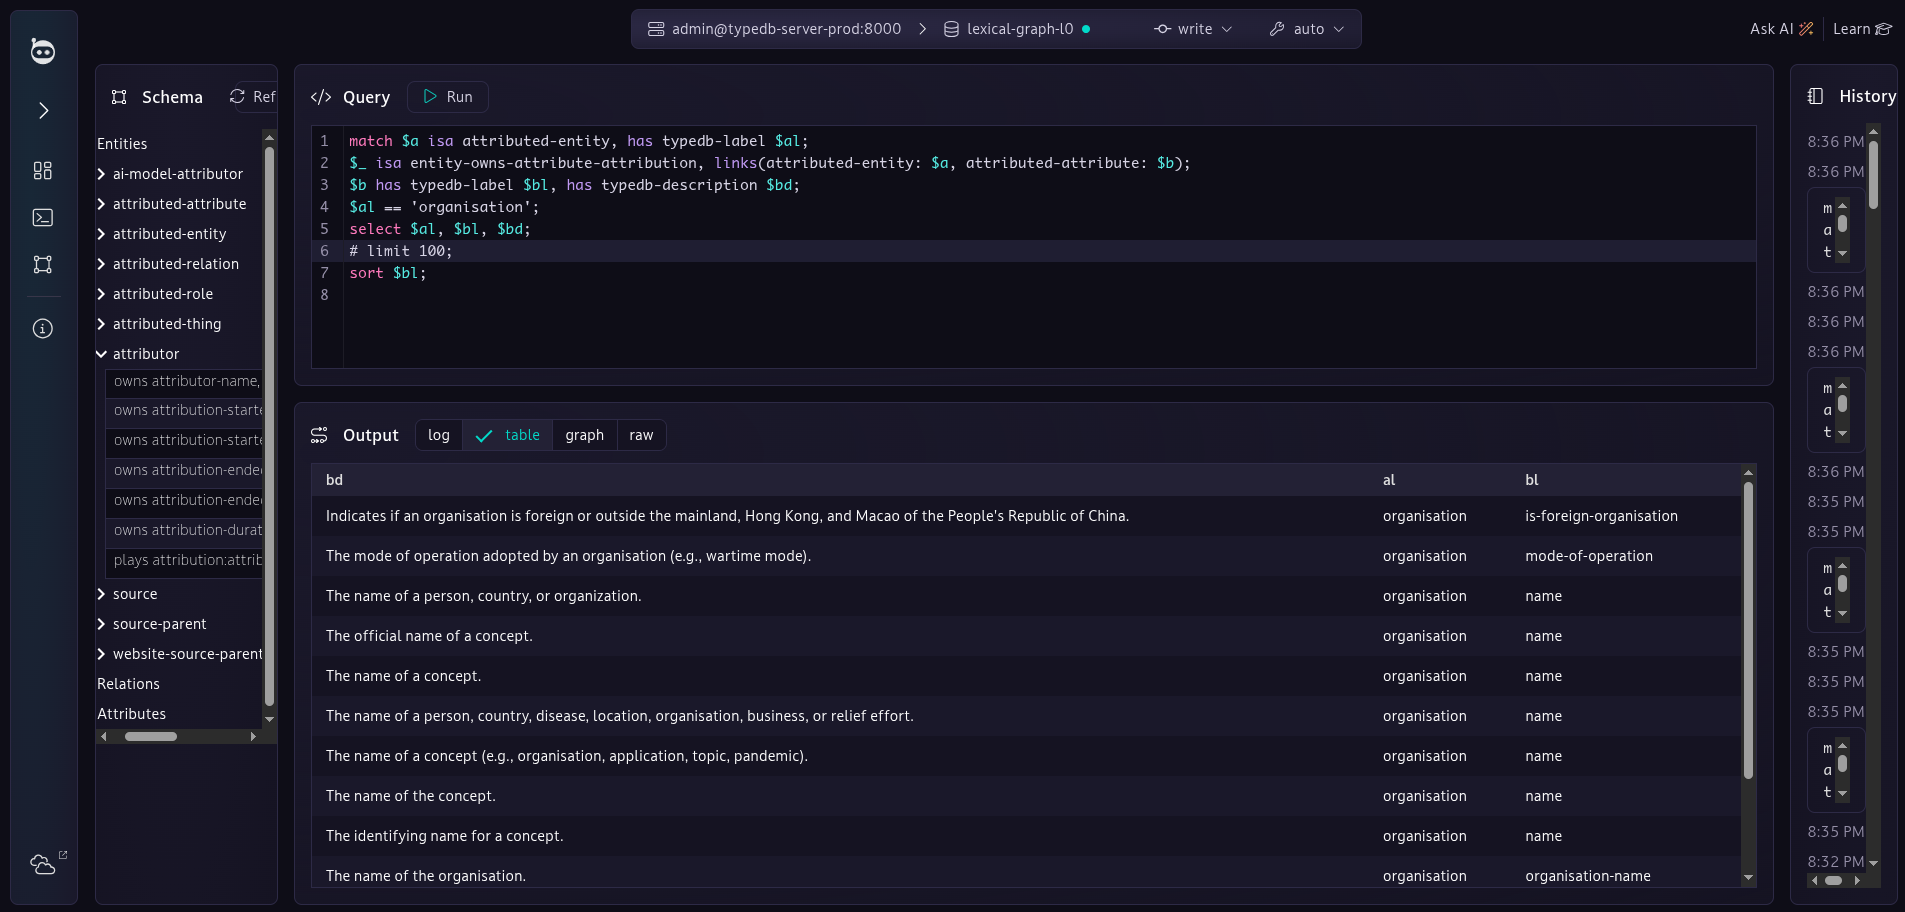Image resolution: width=1905 pixels, height=912 pixels.
Task: Select 'plays attribution:attrib' item
Action: click(x=185, y=560)
